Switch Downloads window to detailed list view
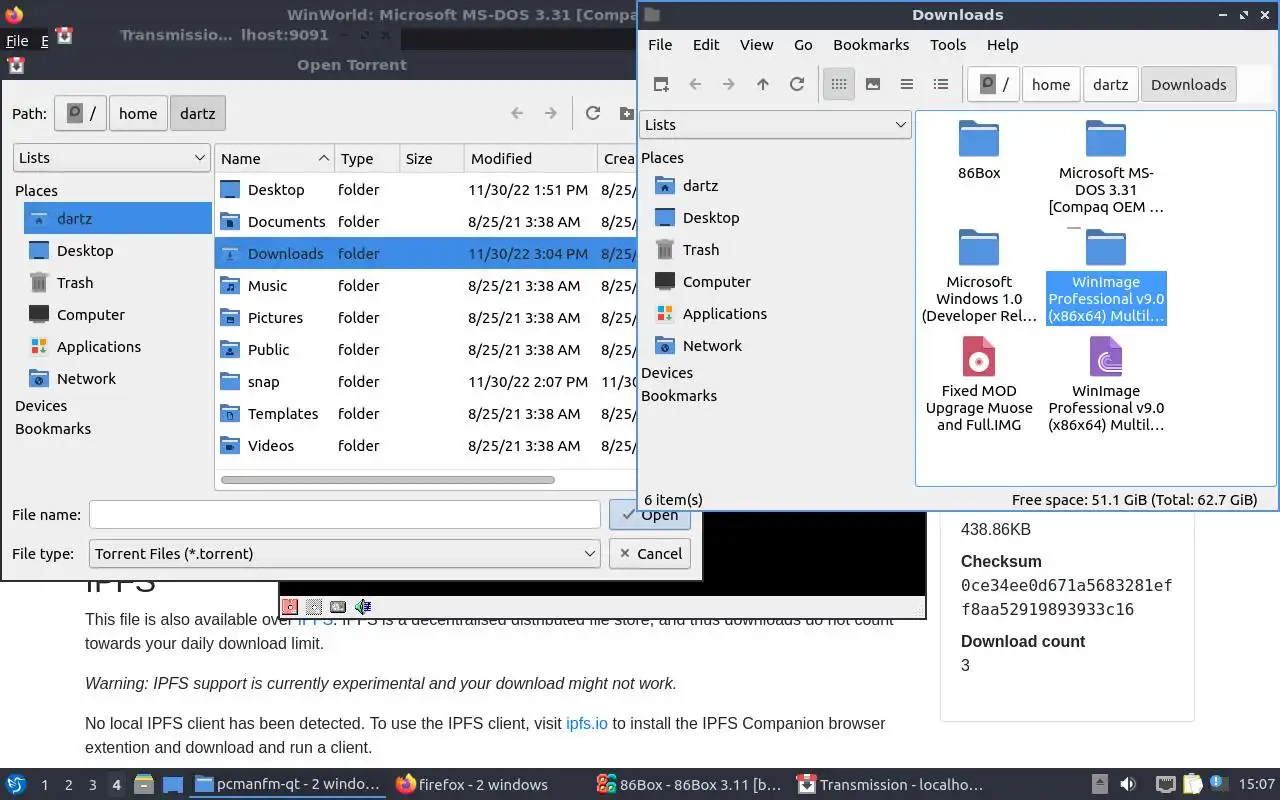The width and height of the screenshot is (1280, 800). tap(941, 84)
